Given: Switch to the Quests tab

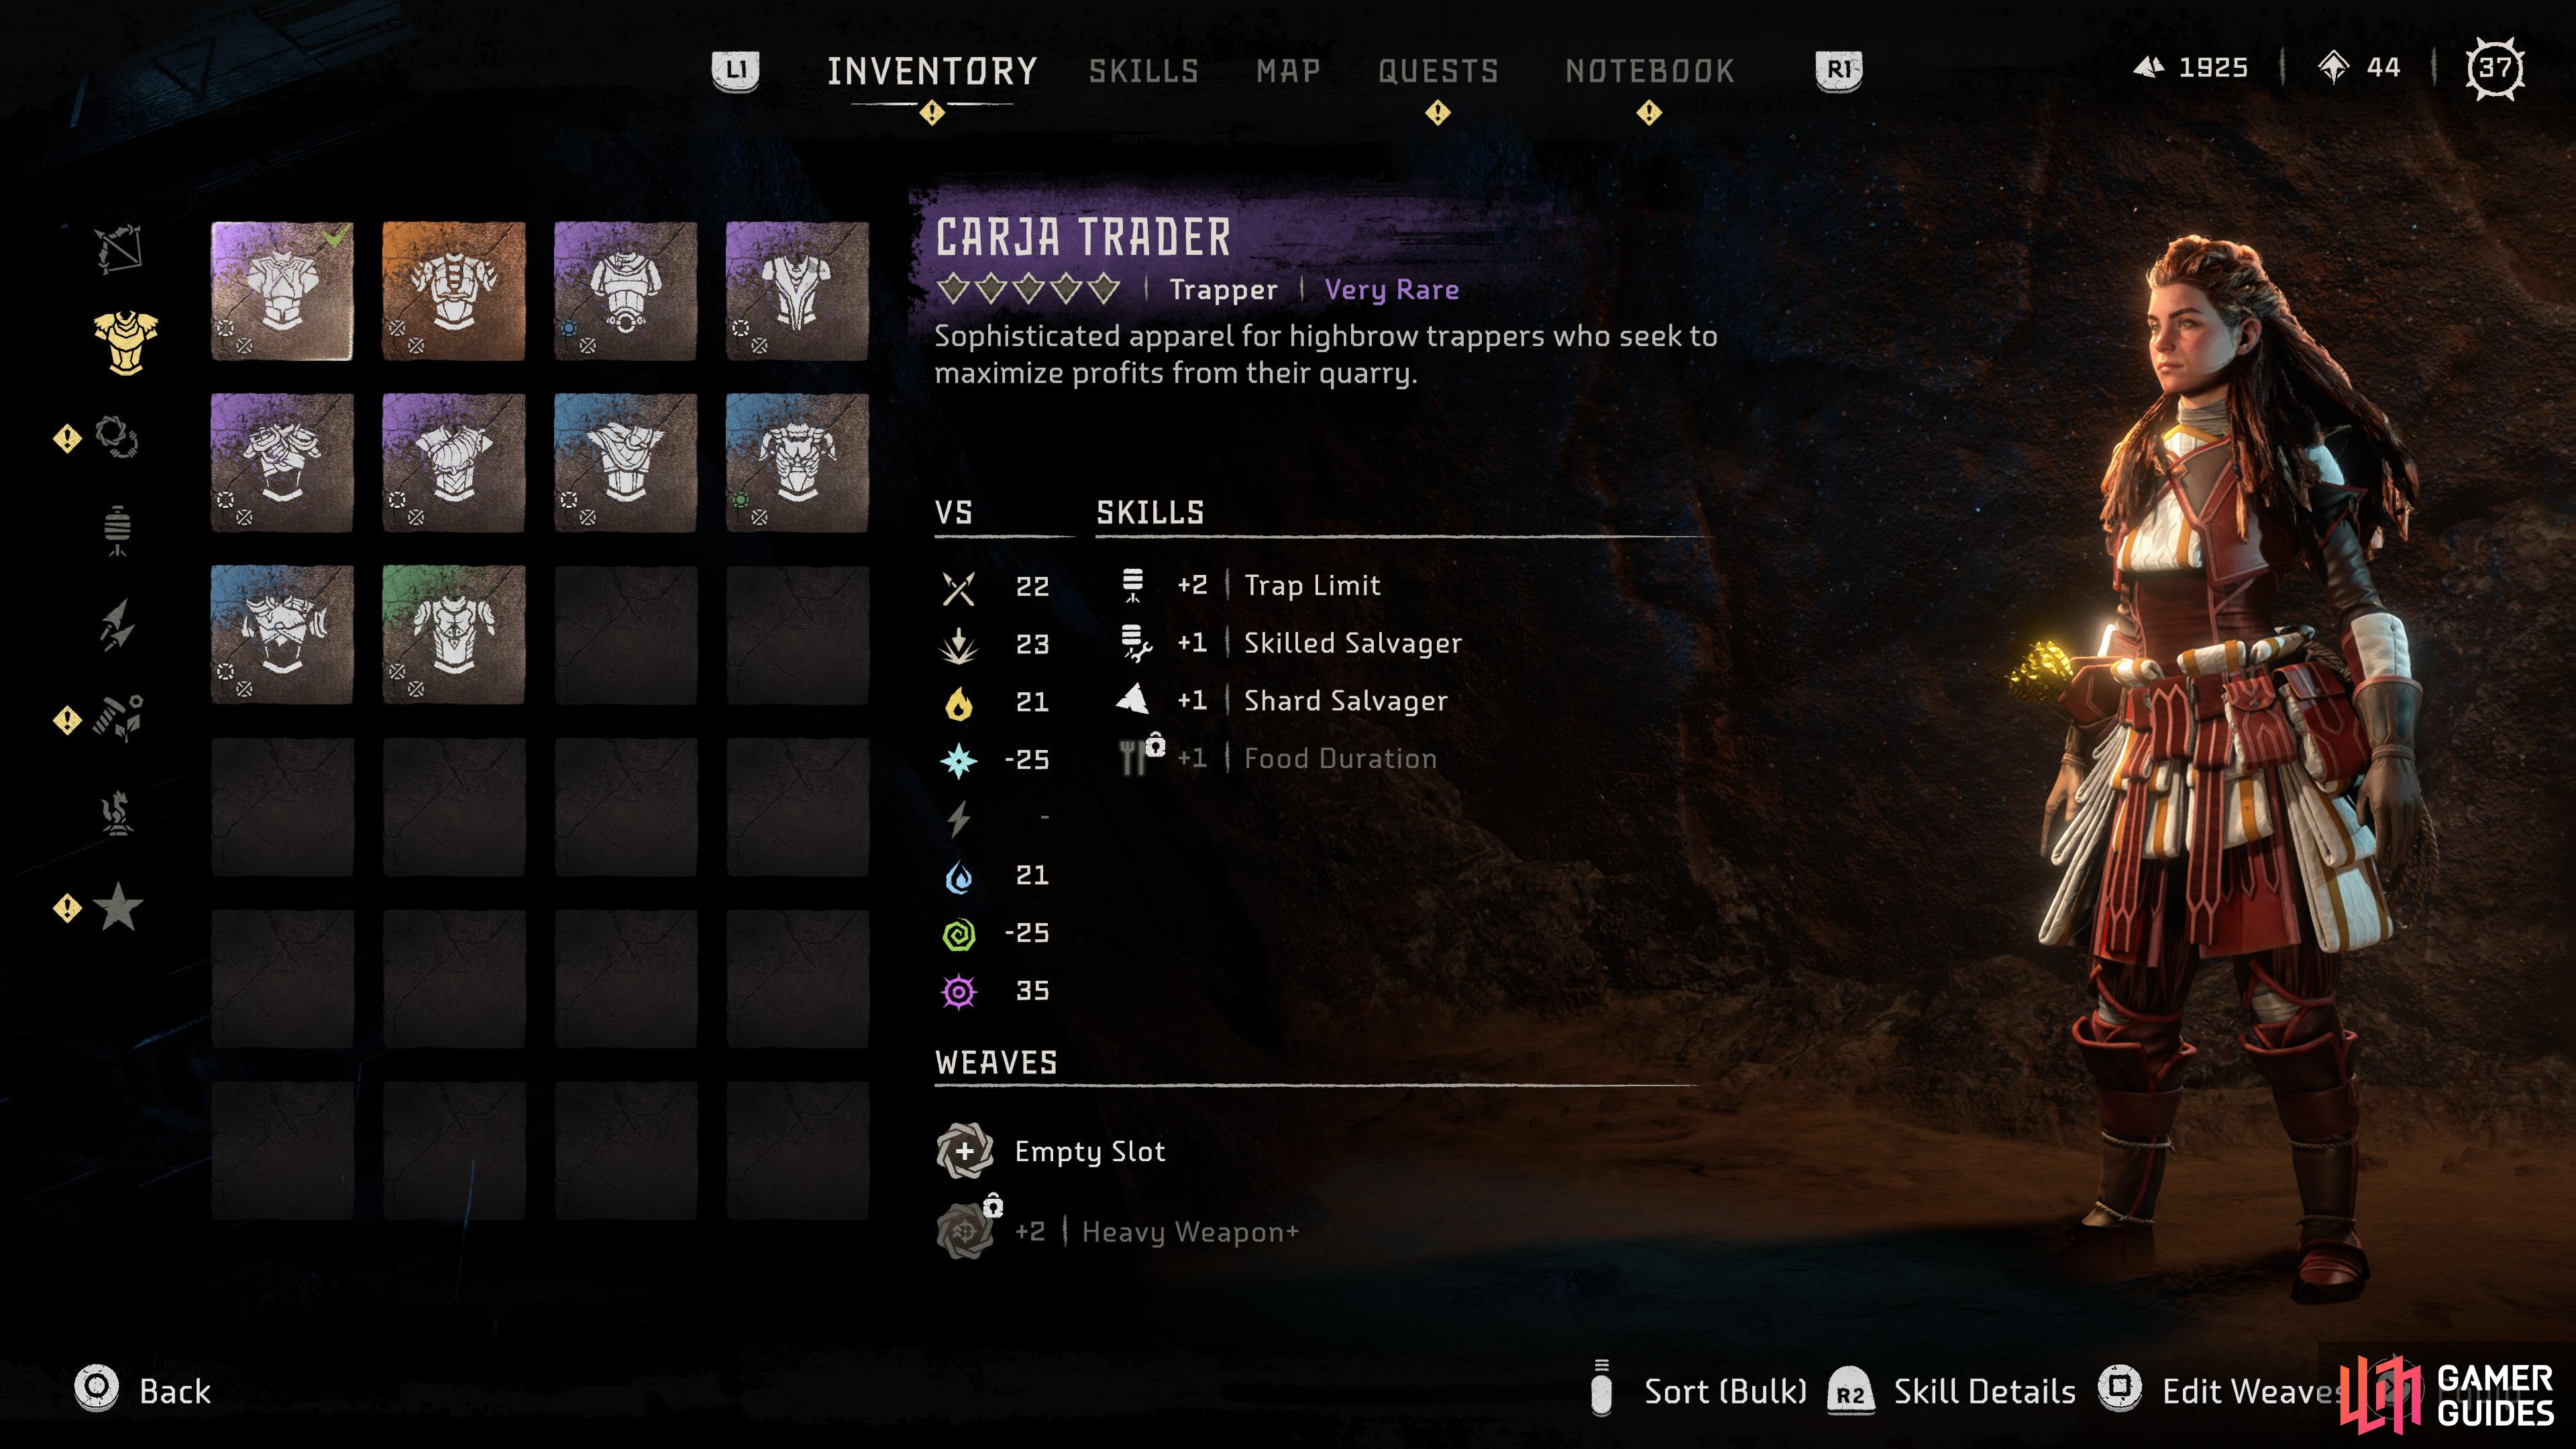Looking at the screenshot, I should point(1438,71).
